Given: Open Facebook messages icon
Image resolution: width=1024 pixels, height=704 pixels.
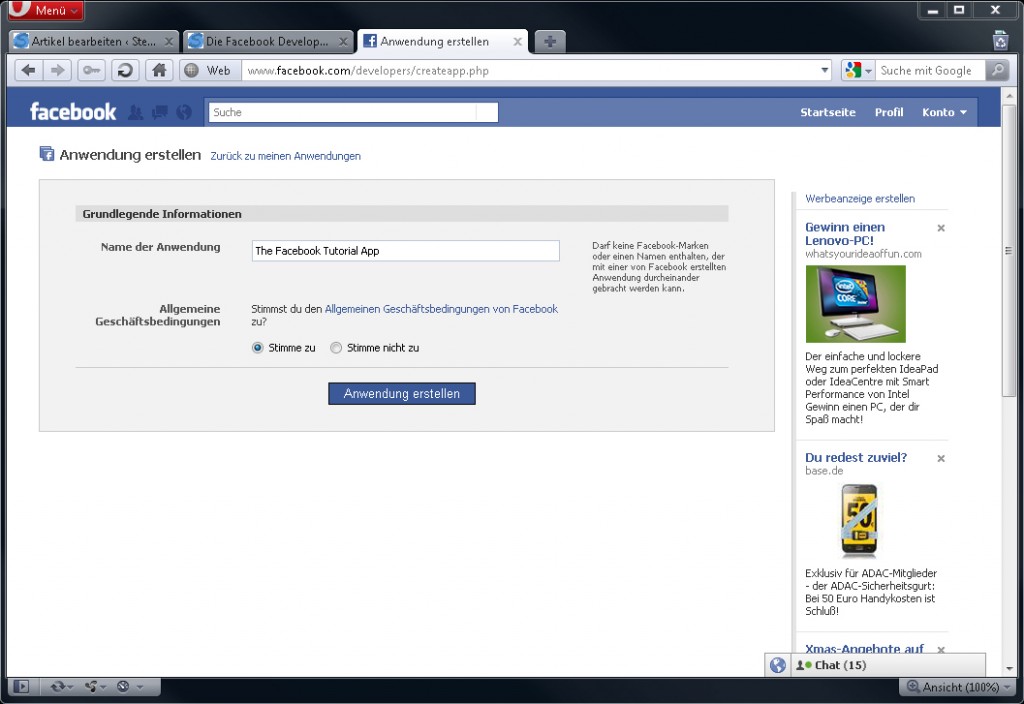Looking at the screenshot, I should (x=159, y=112).
